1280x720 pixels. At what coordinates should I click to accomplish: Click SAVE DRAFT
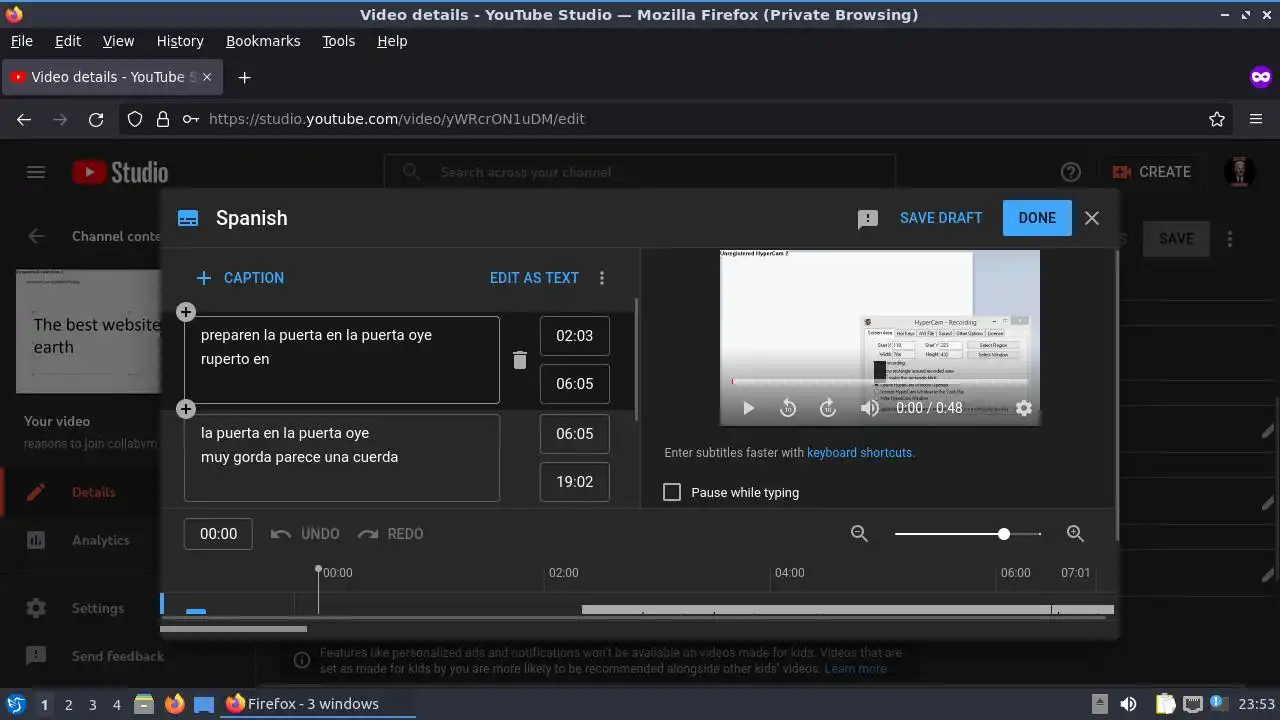941,218
